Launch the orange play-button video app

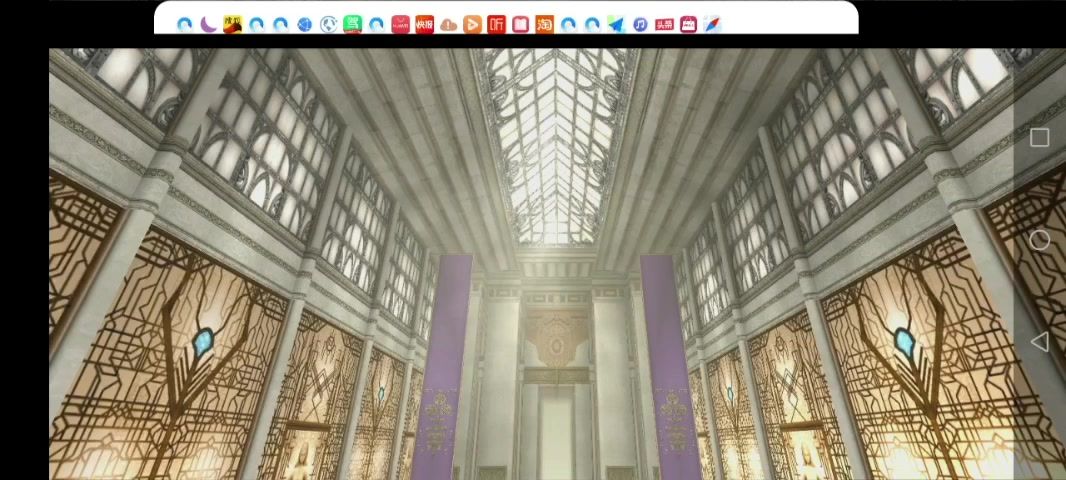pyautogui.click(x=472, y=24)
